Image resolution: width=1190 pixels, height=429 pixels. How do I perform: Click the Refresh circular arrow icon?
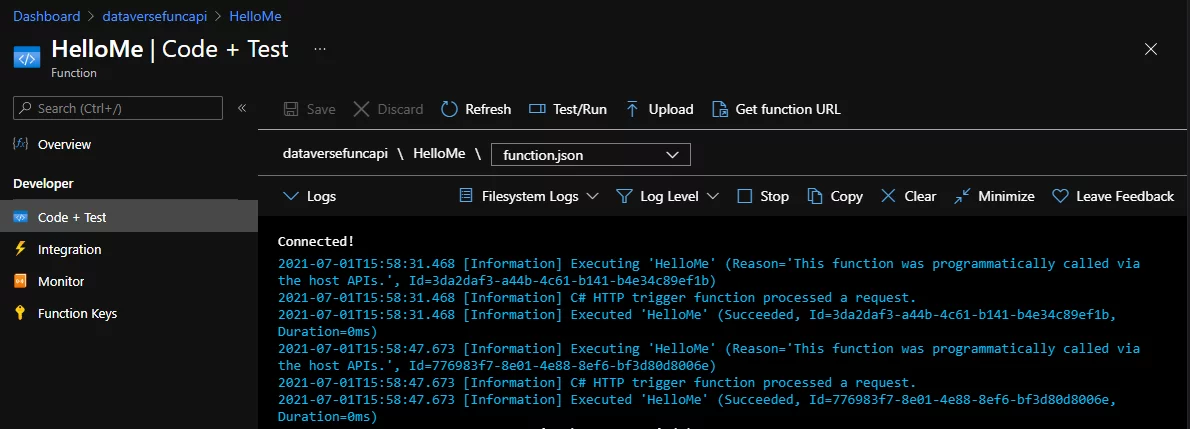click(x=449, y=109)
